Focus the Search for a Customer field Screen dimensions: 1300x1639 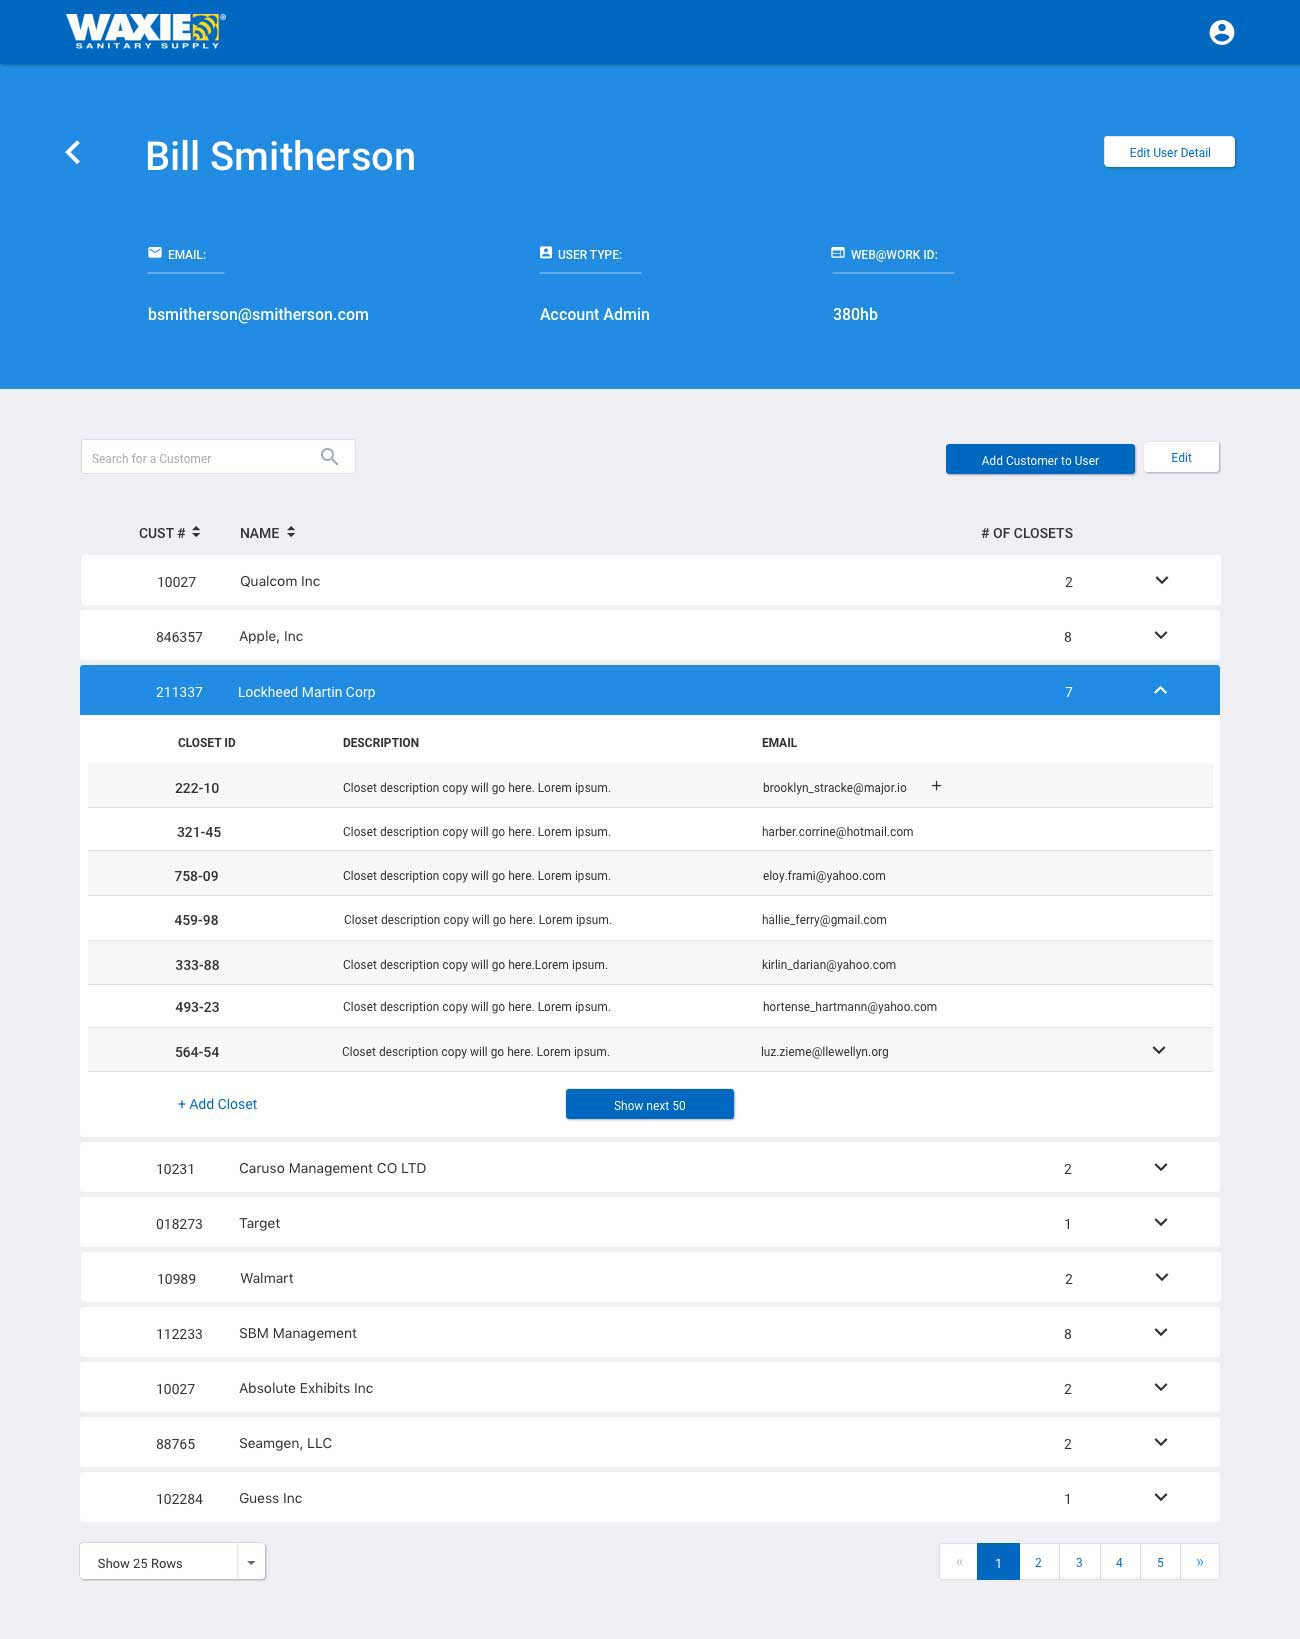(218, 457)
